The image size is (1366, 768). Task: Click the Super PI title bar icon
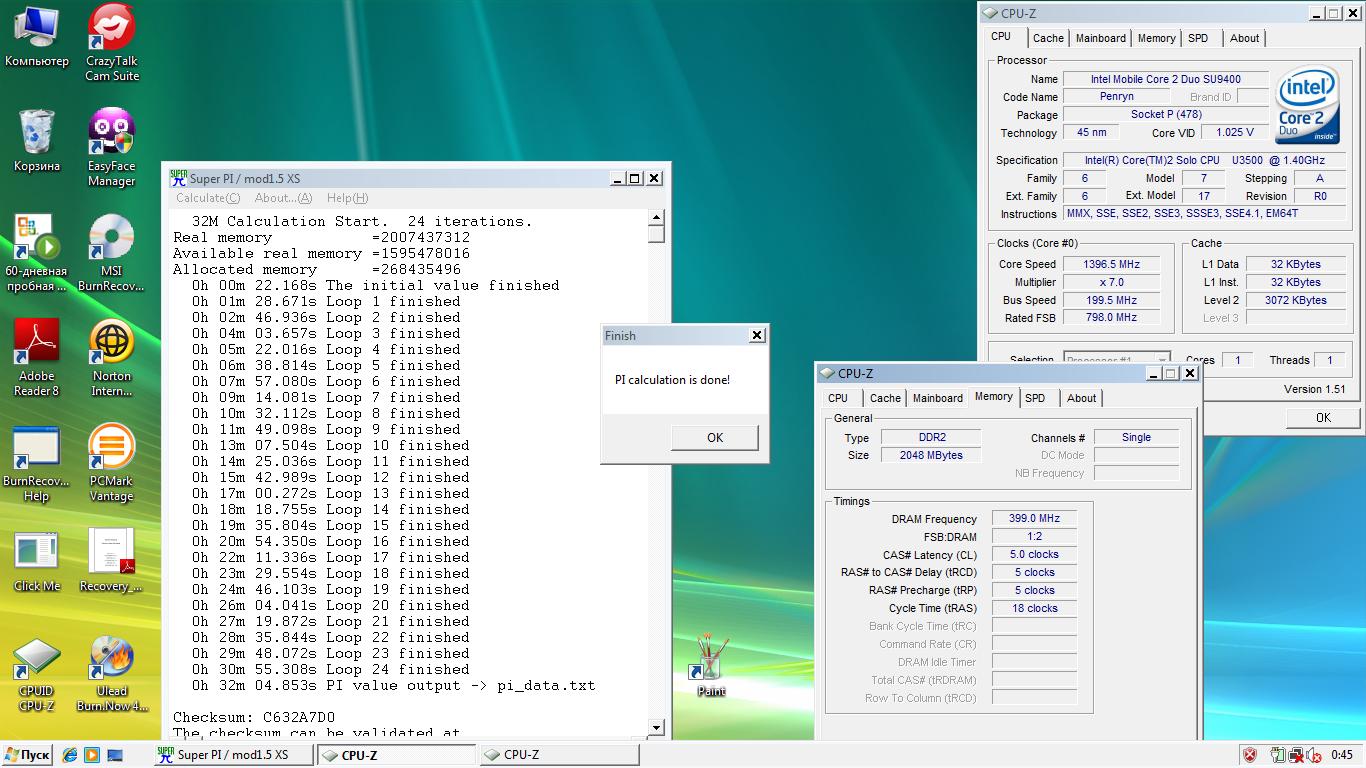click(x=178, y=178)
